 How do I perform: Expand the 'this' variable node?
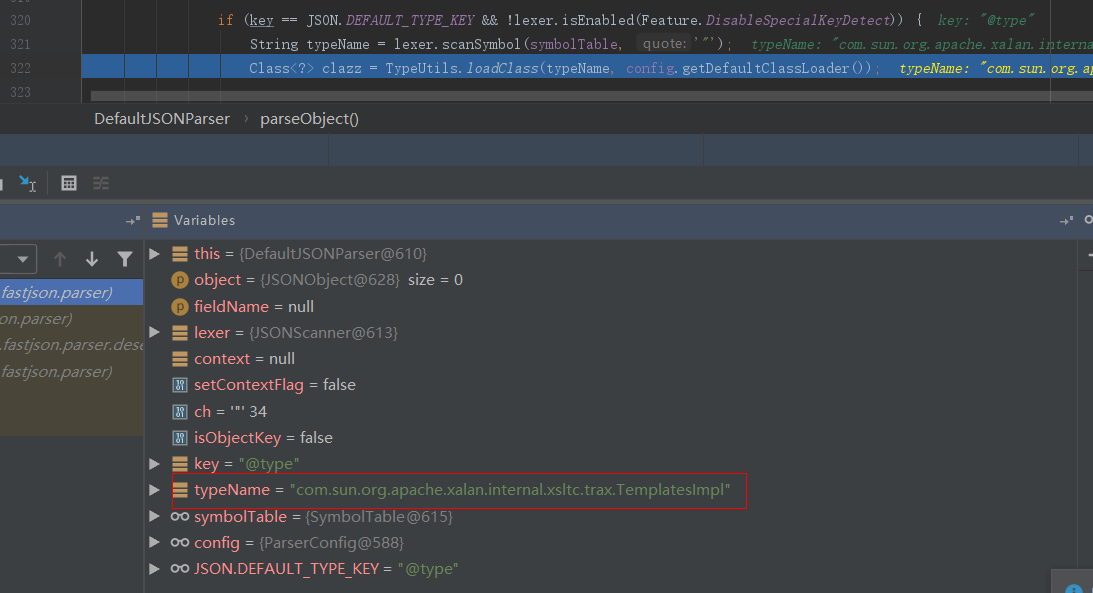click(154, 254)
